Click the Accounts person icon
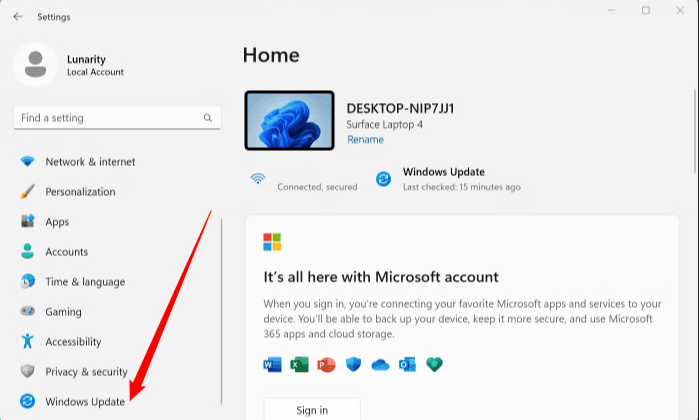The height and width of the screenshot is (420, 699). point(28,251)
